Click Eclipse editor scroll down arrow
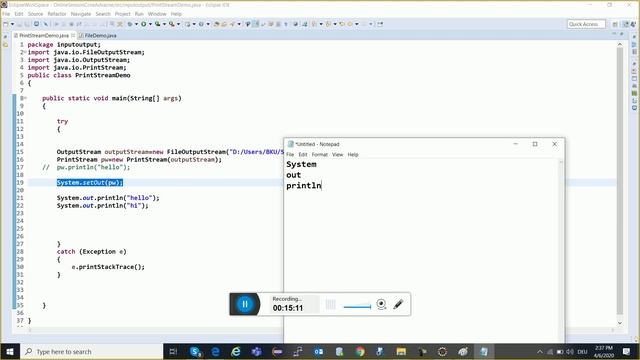Screen dimensions: 640x360 tap(620, 323)
